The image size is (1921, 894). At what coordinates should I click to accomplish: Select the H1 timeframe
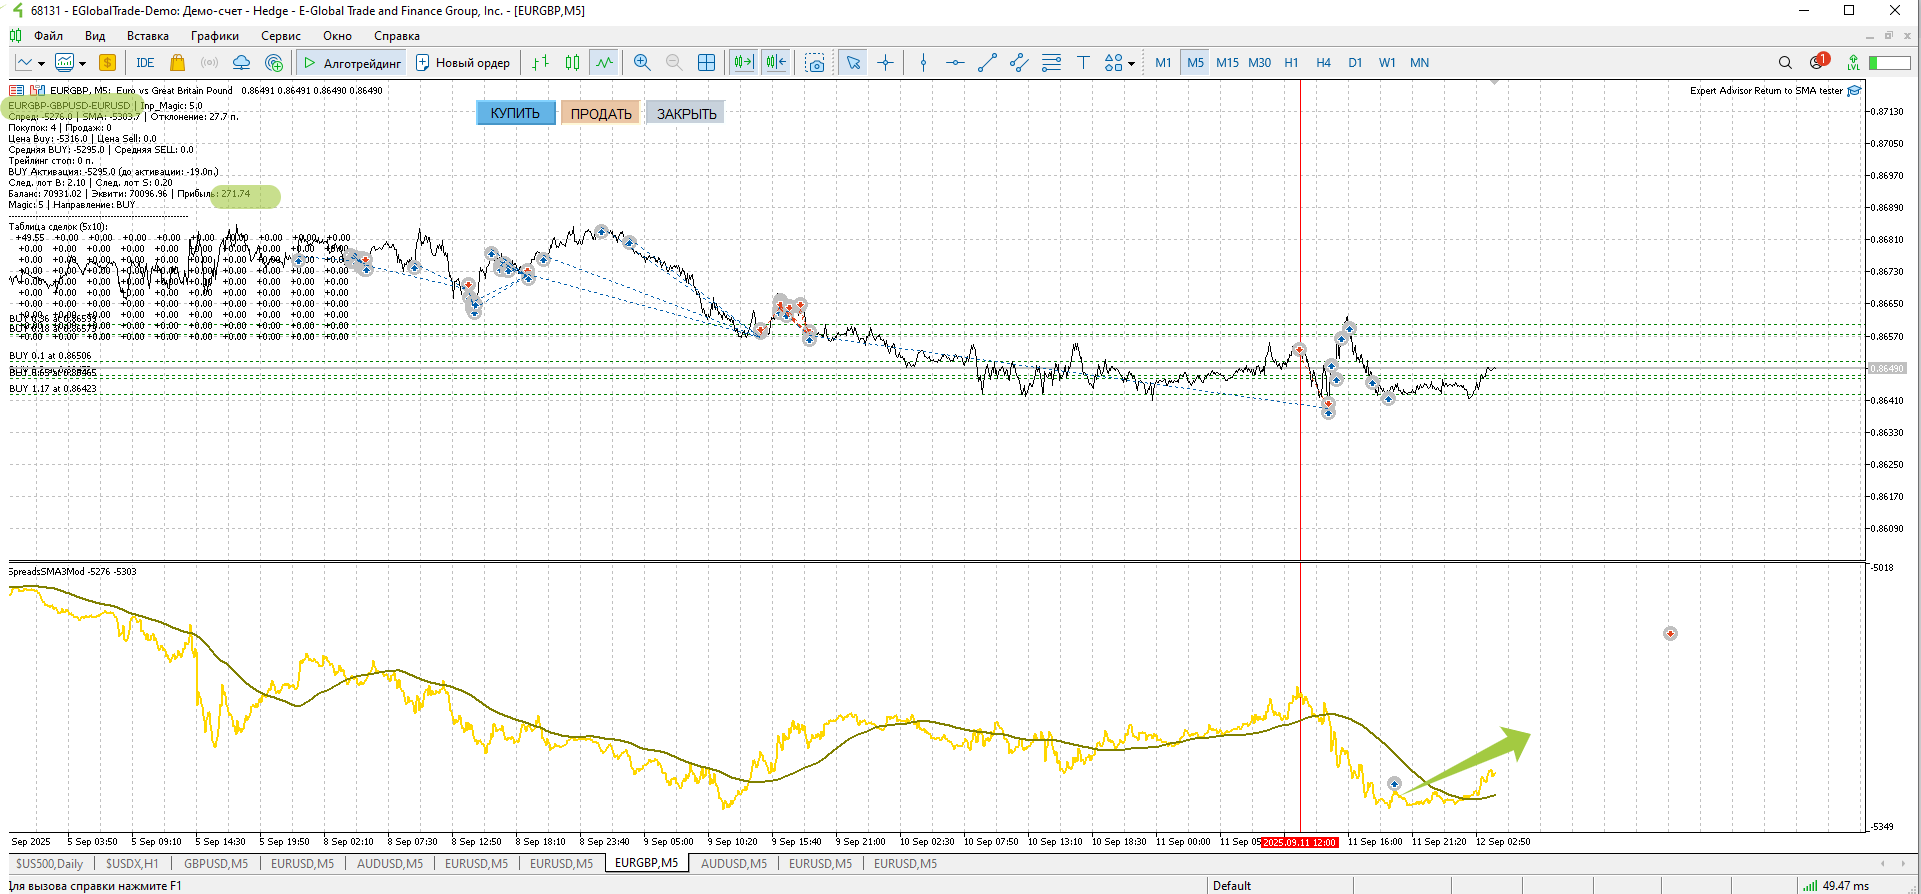[1291, 63]
